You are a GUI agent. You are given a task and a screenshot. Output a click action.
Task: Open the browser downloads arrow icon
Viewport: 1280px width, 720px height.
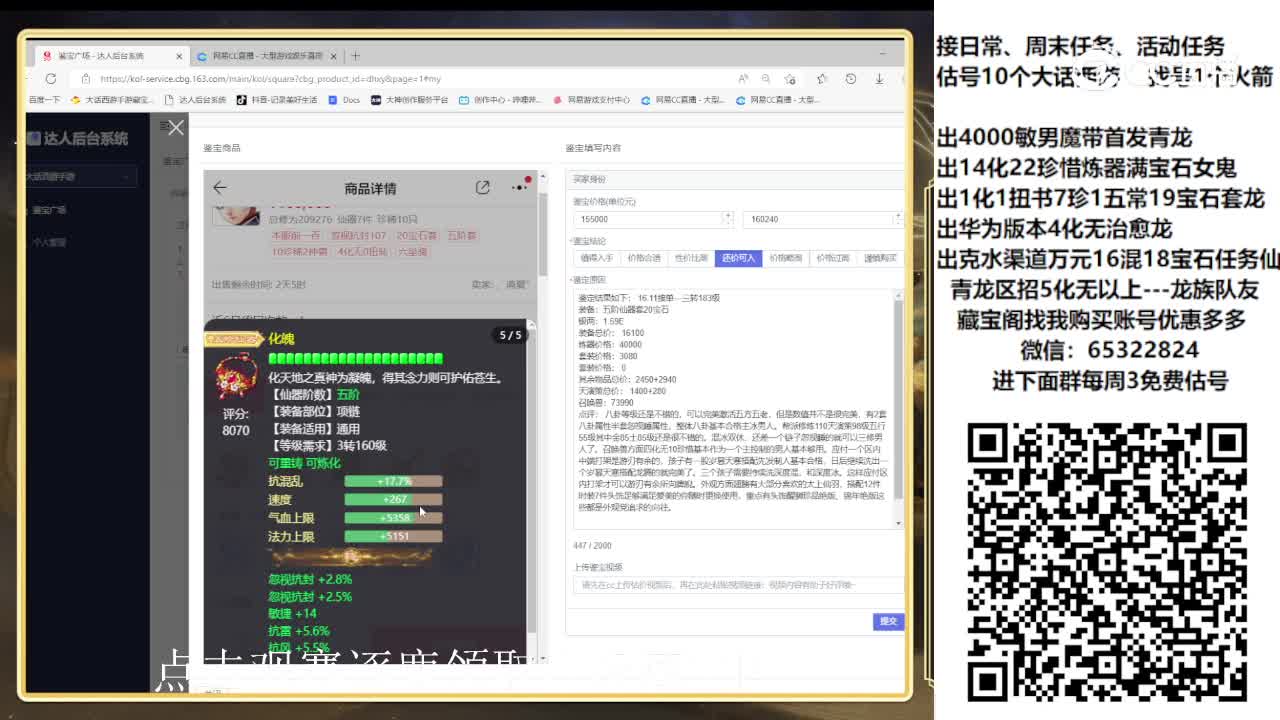880,78
